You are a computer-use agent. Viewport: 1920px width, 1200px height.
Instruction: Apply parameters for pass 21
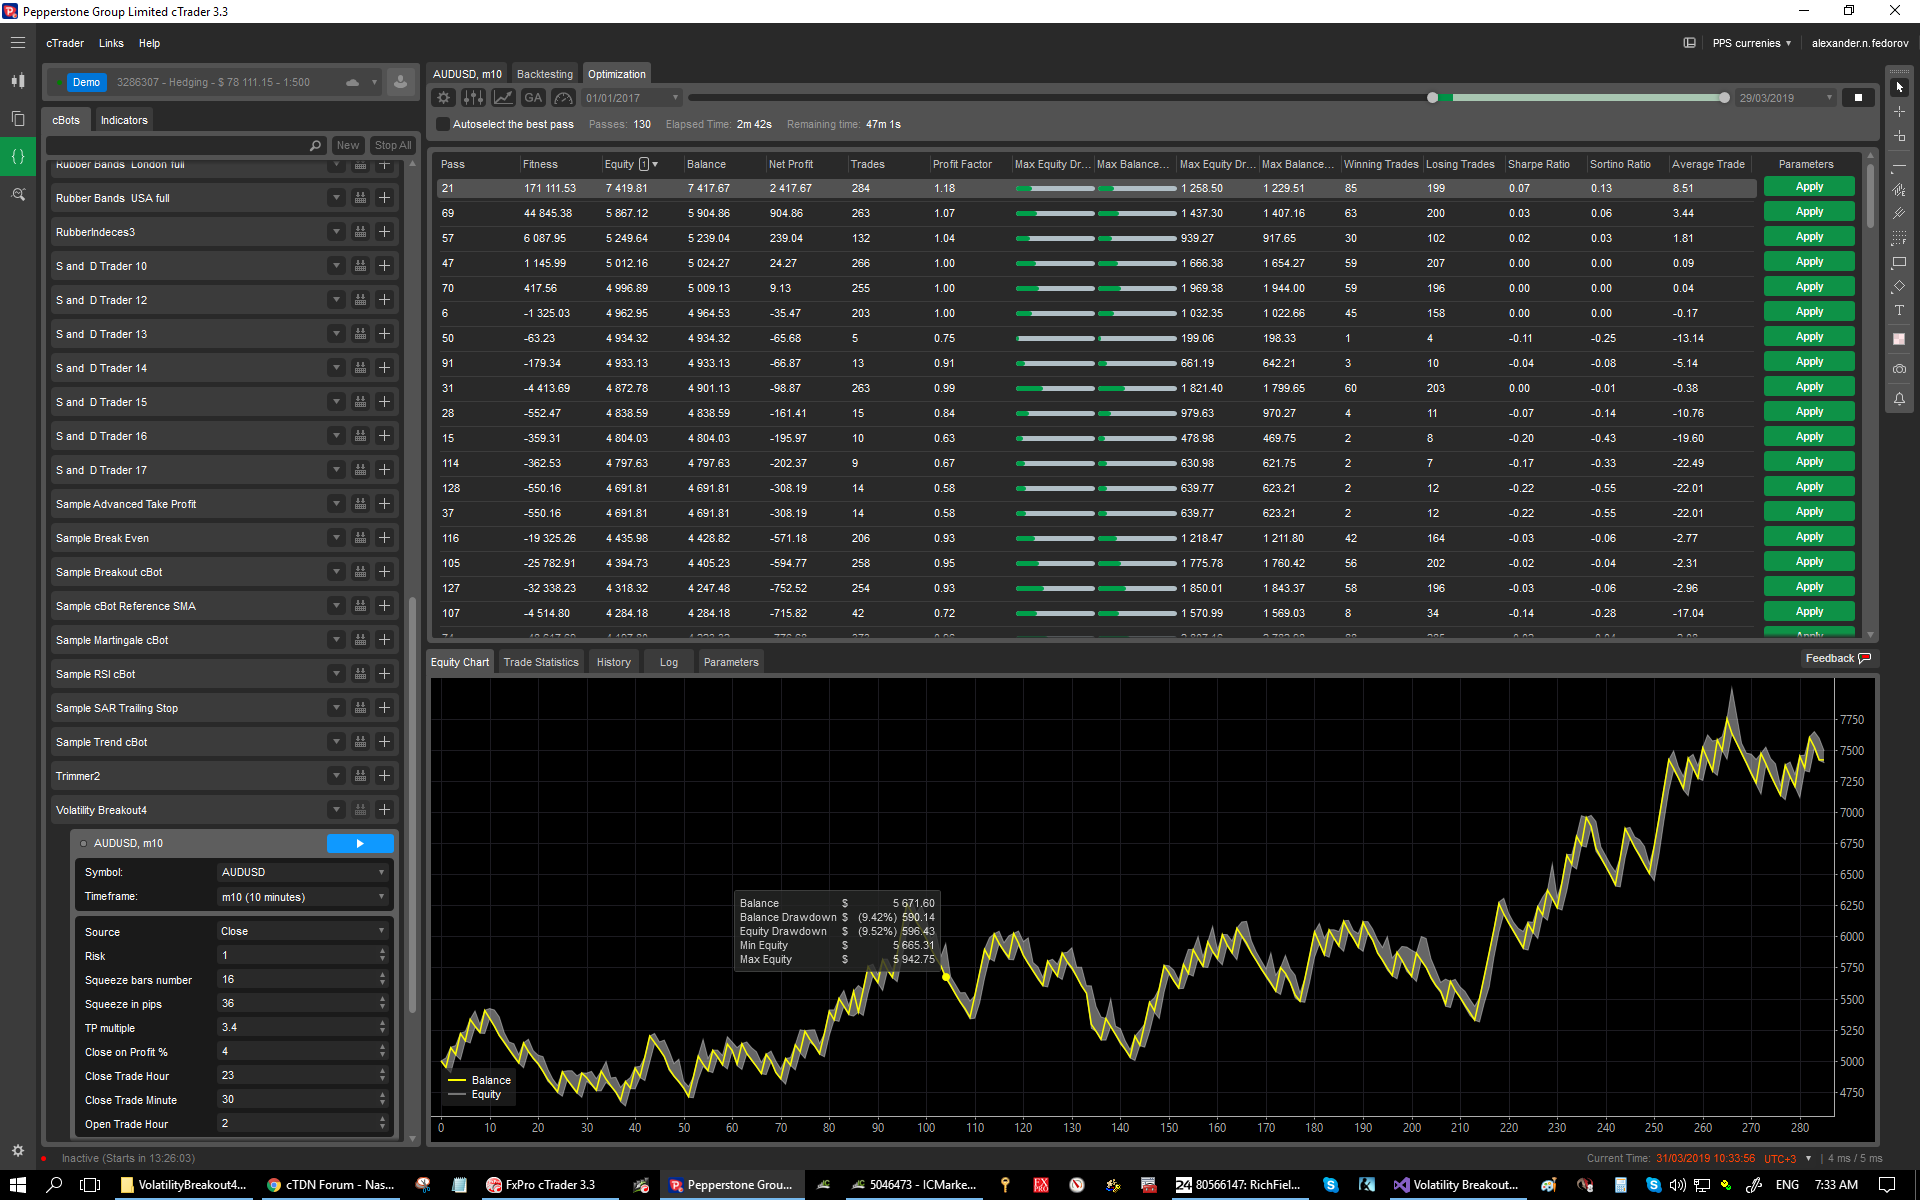pos(1809,187)
